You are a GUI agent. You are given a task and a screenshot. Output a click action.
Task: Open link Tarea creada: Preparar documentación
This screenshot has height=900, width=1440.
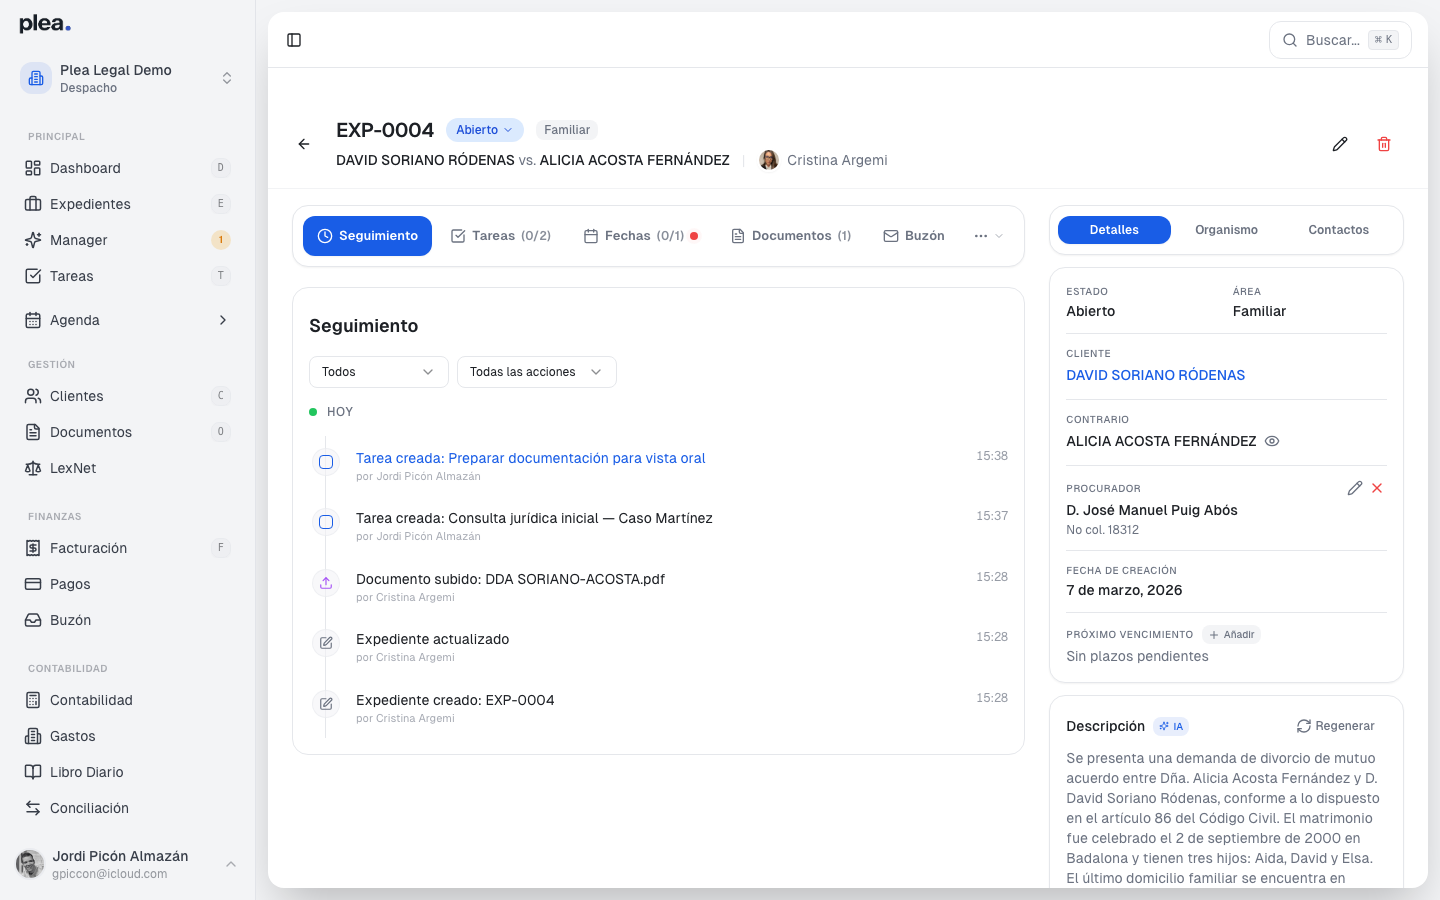point(530,458)
